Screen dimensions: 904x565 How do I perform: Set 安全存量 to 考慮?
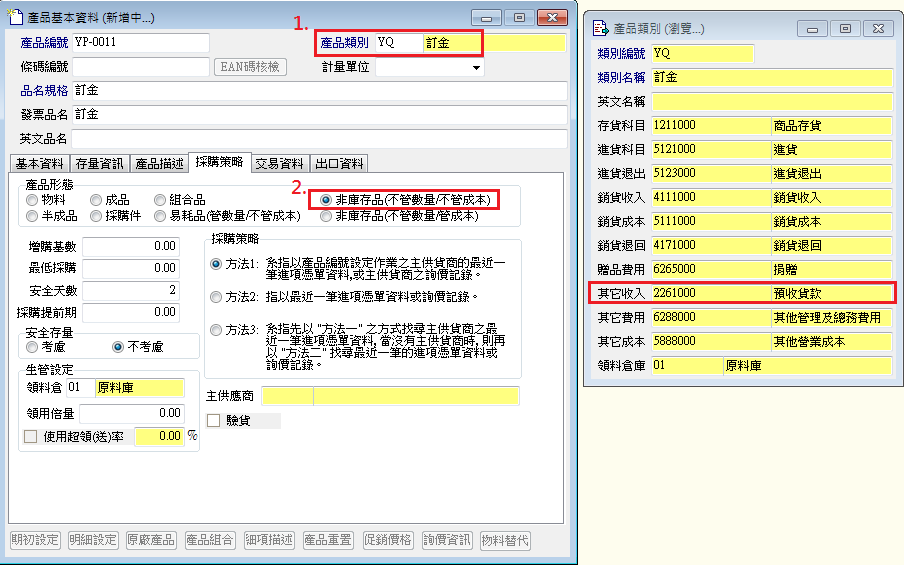tap(32, 346)
